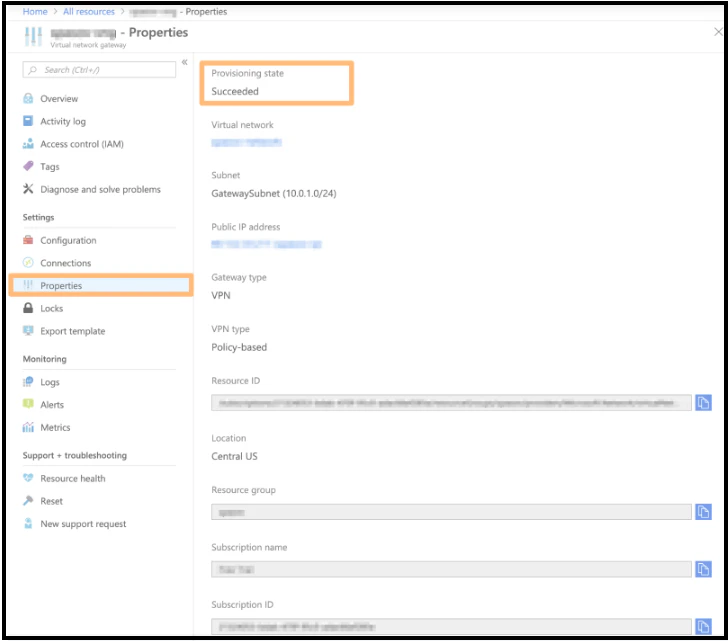
Task: View Connections
Action: (65, 263)
